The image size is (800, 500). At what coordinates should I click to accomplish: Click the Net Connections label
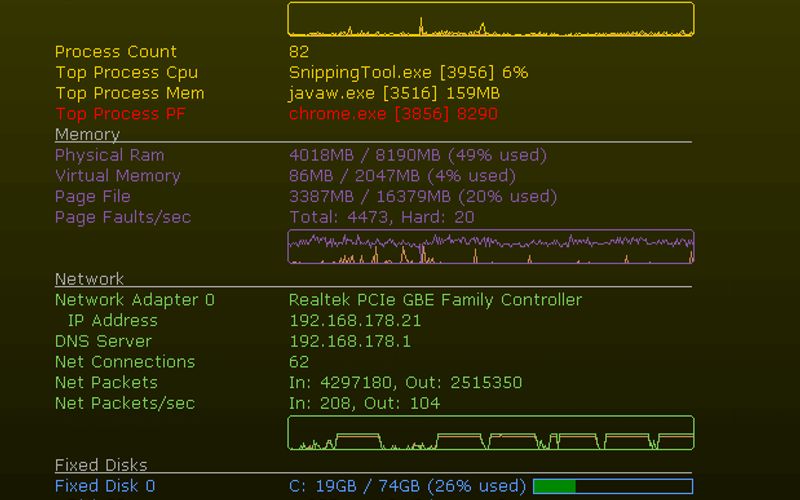pyautogui.click(x=124, y=362)
